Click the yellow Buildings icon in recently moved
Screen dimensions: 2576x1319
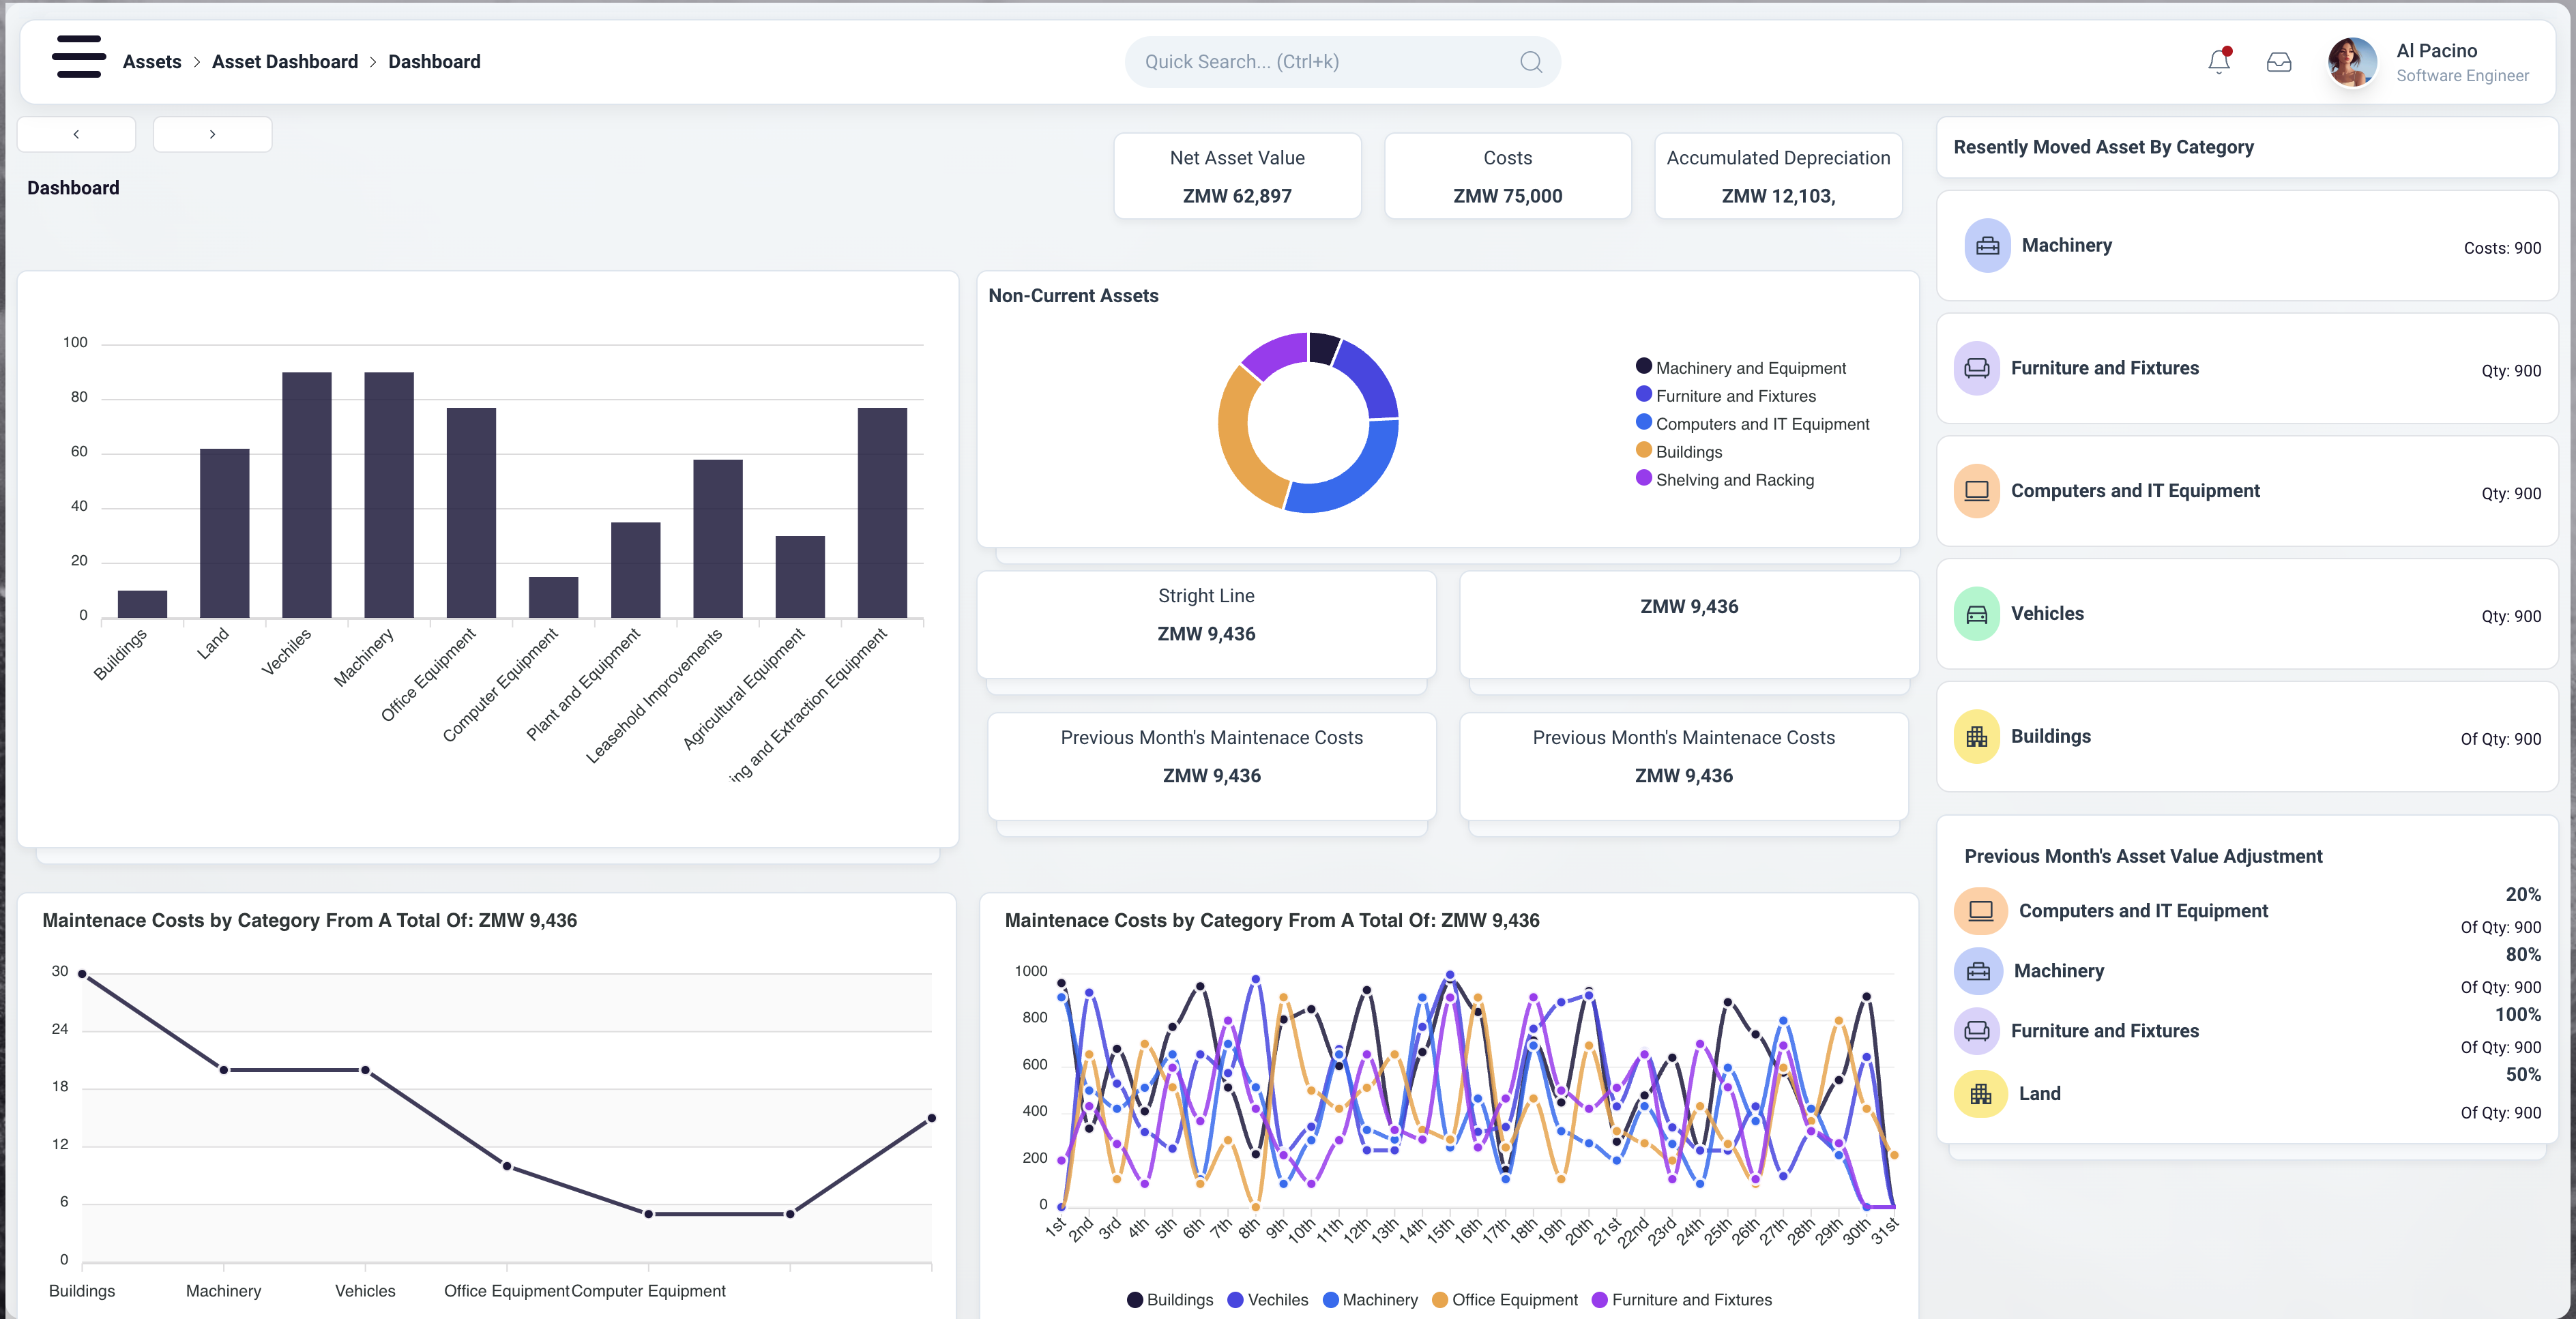click(1976, 737)
